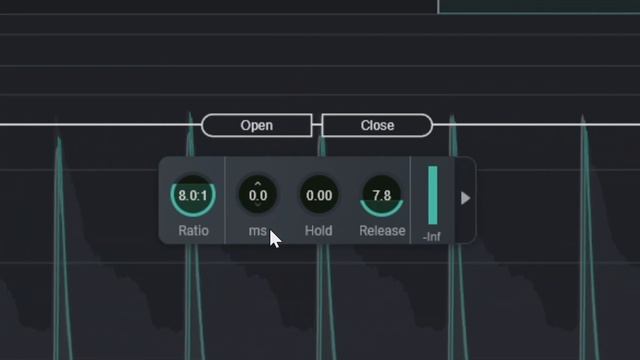Click the Open threshold handle
Viewport: 640px width, 360px height.
coord(257,125)
